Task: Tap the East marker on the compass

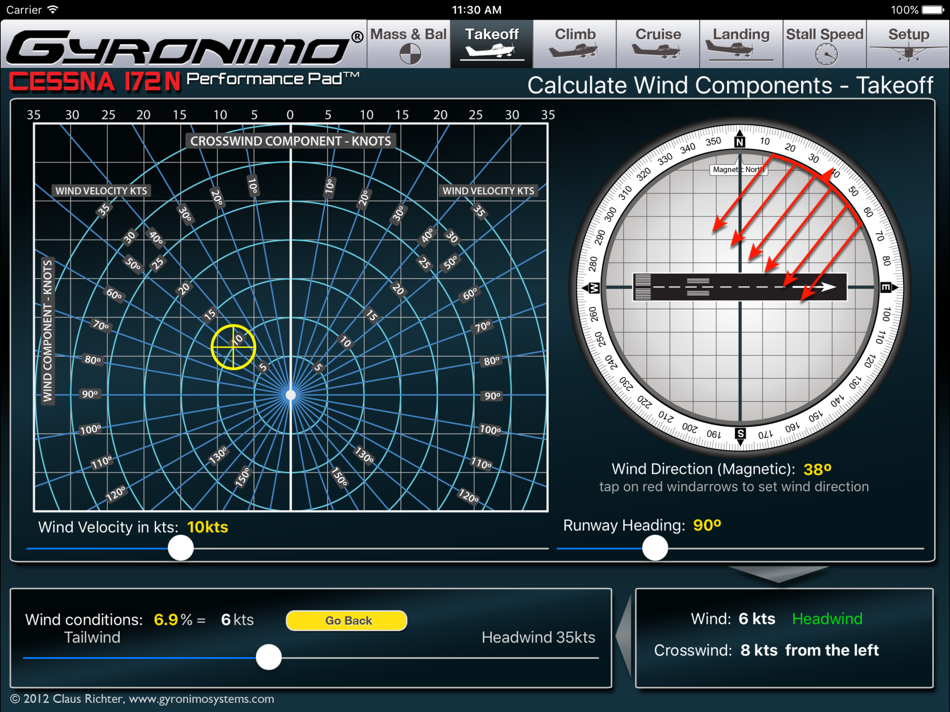Action: (x=888, y=288)
